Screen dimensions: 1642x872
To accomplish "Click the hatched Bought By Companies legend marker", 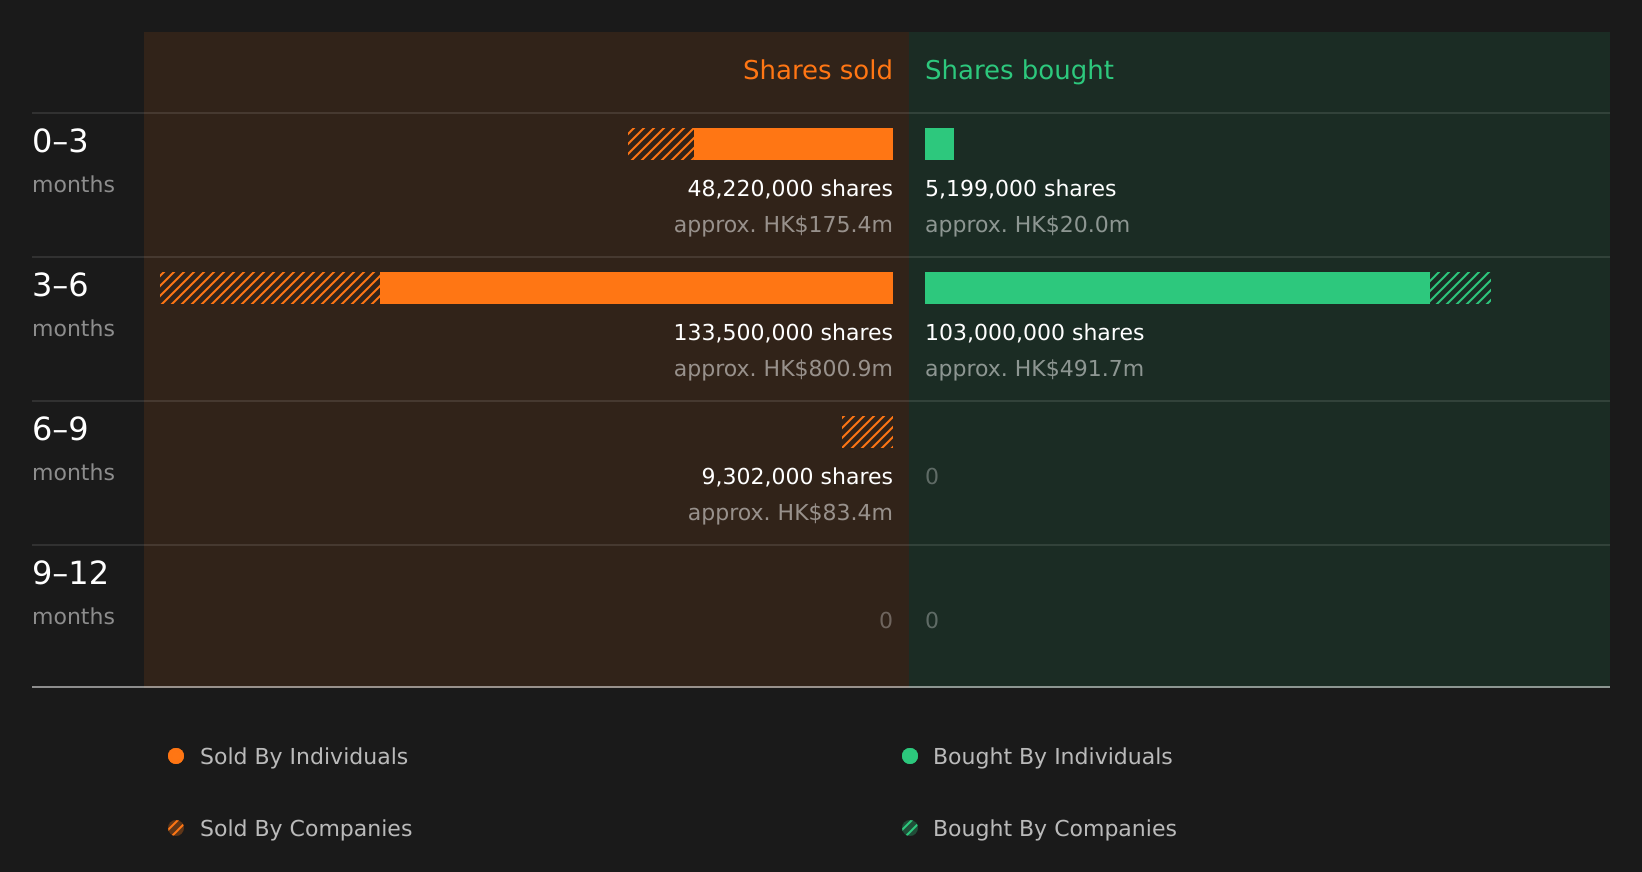I will click(x=910, y=828).
